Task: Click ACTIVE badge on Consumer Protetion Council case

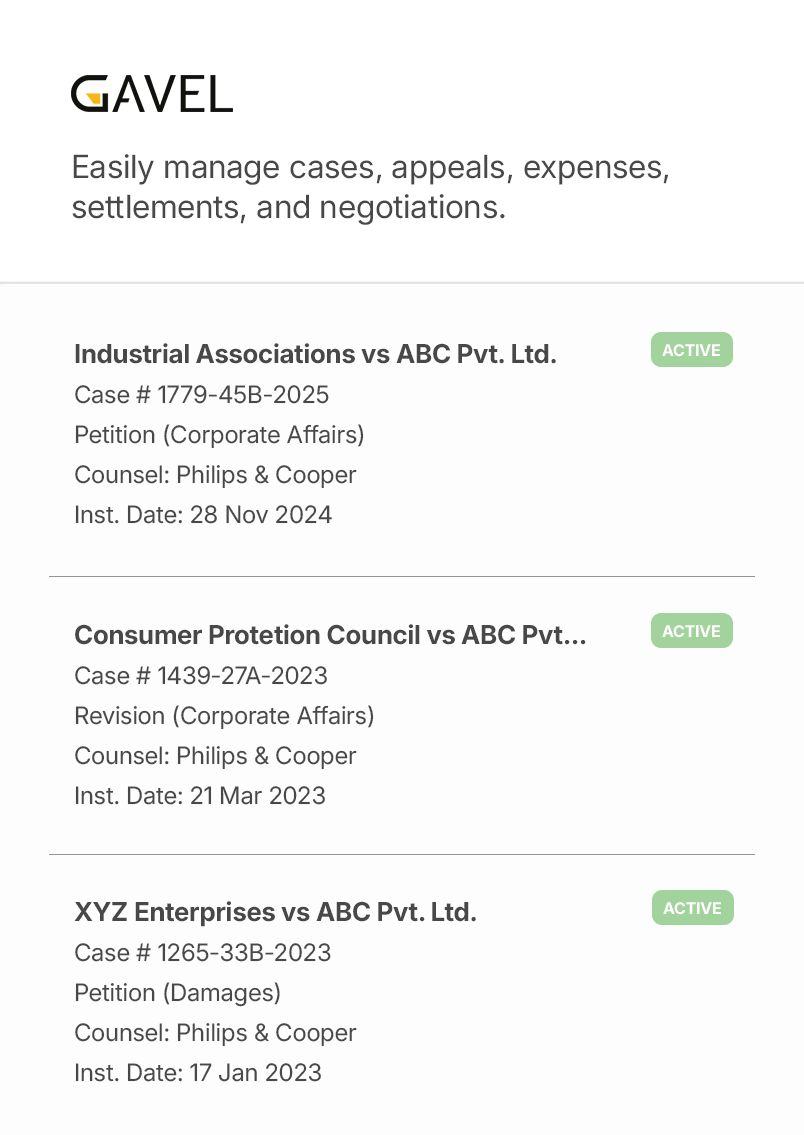Action: tap(692, 631)
